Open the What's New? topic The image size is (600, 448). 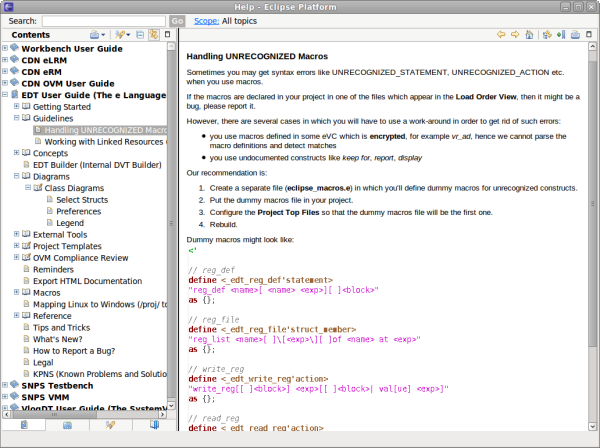(x=58, y=339)
